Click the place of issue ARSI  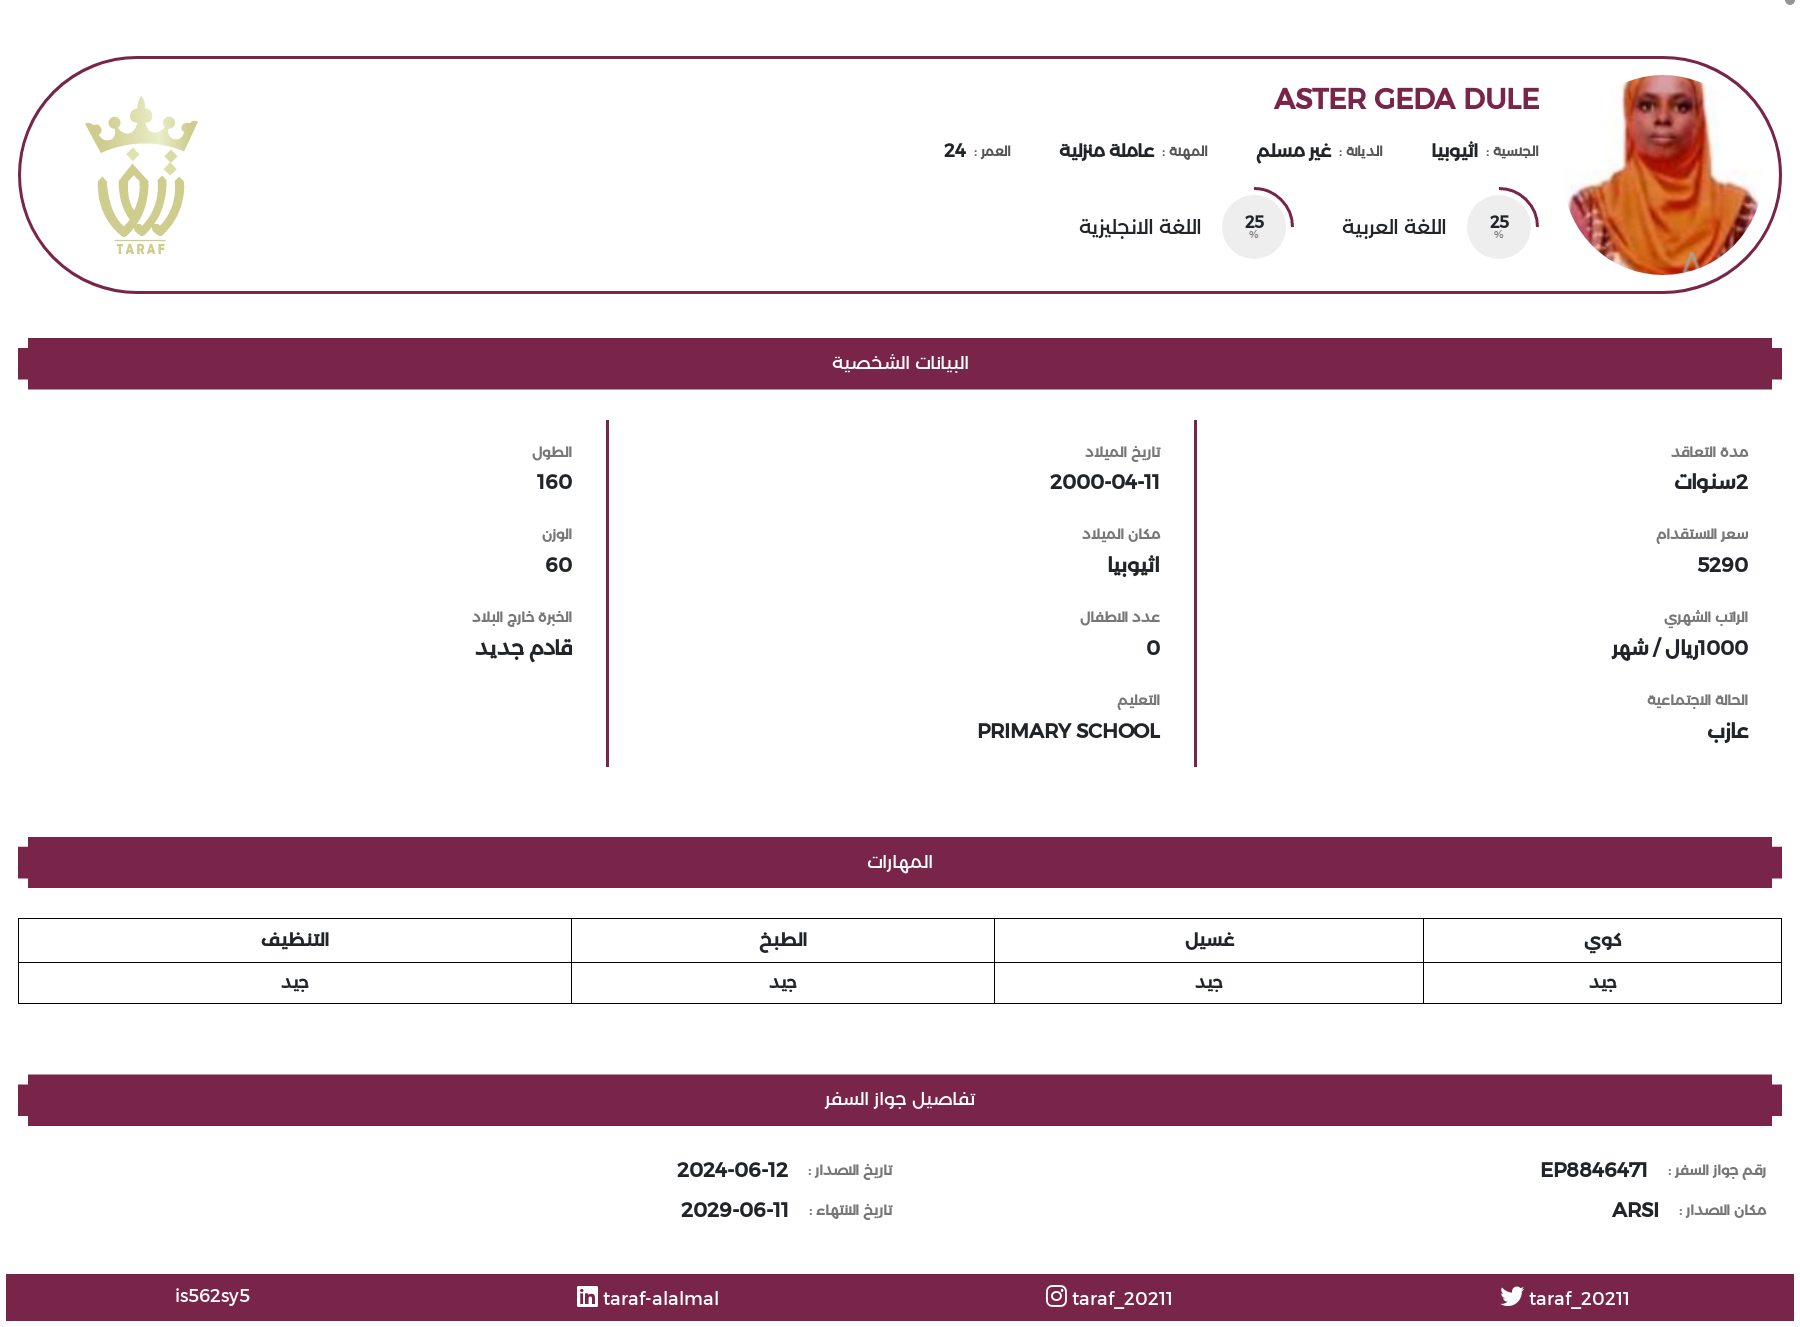click(x=1635, y=1210)
